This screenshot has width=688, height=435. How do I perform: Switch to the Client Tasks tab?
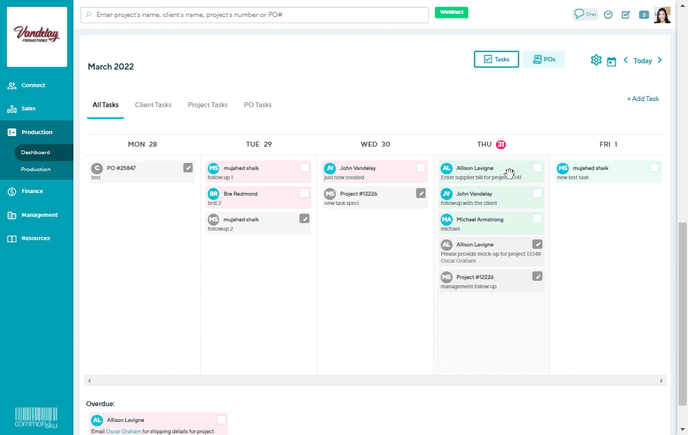153,104
